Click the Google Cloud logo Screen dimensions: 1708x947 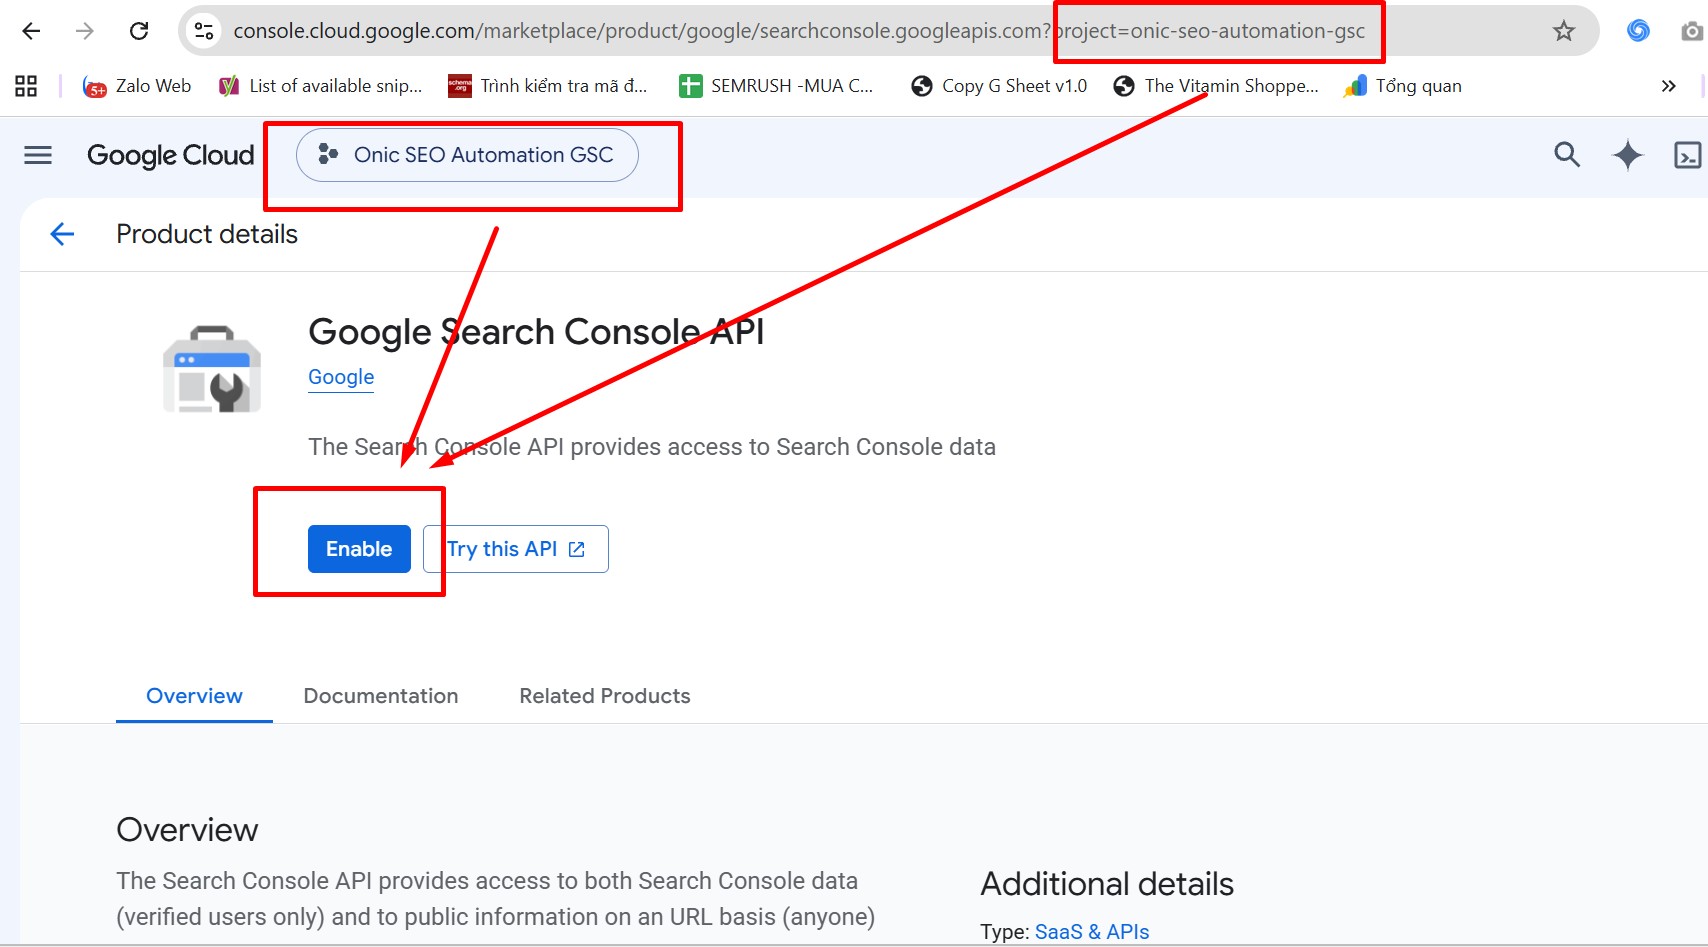coord(171,155)
